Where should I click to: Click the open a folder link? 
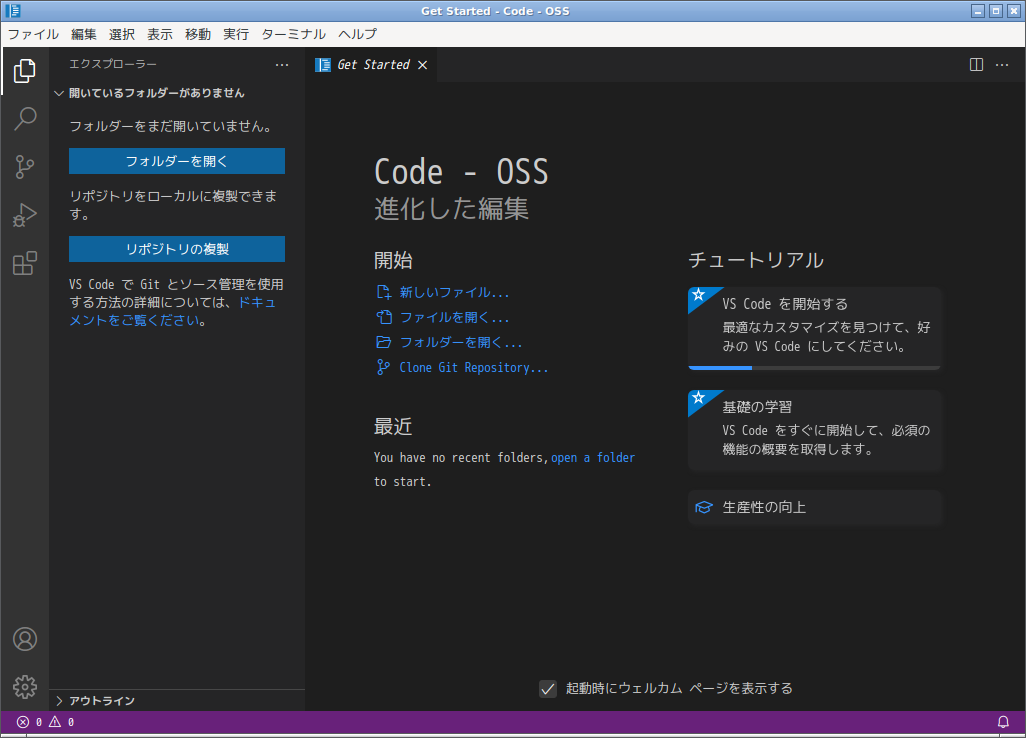(x=593, y=458)
